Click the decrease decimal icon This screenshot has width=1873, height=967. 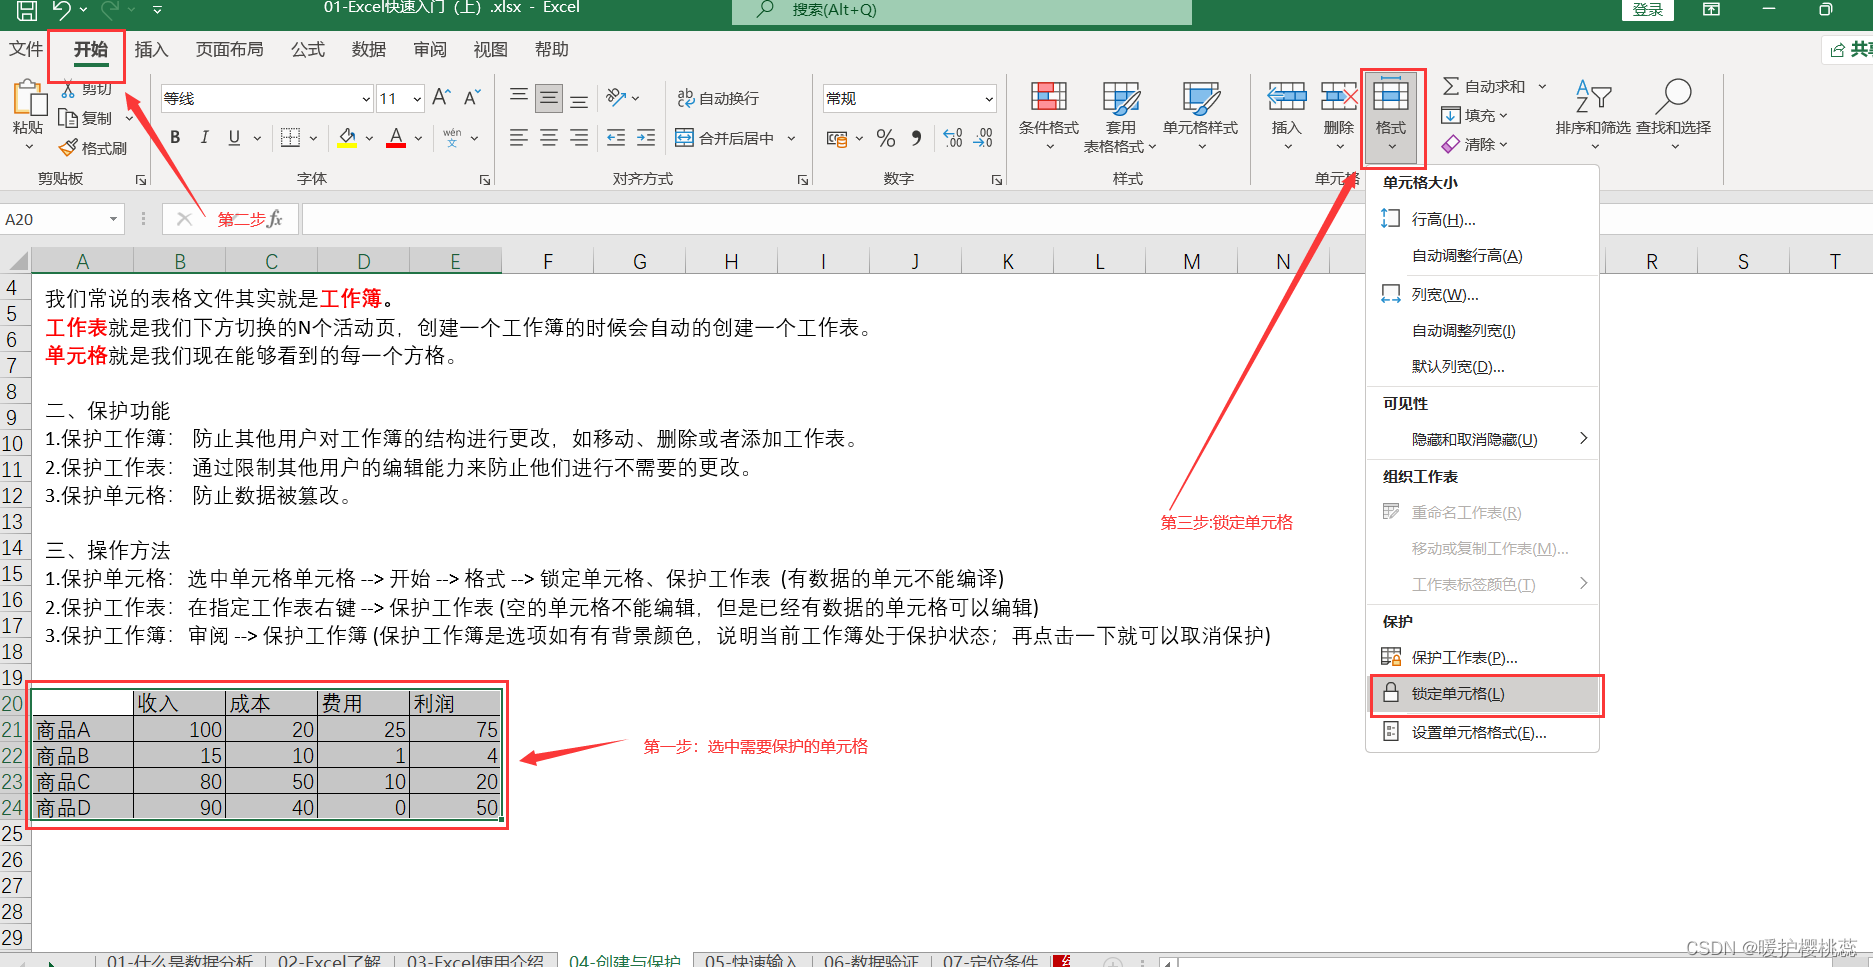pyautogui.click(x=984, y=138)
